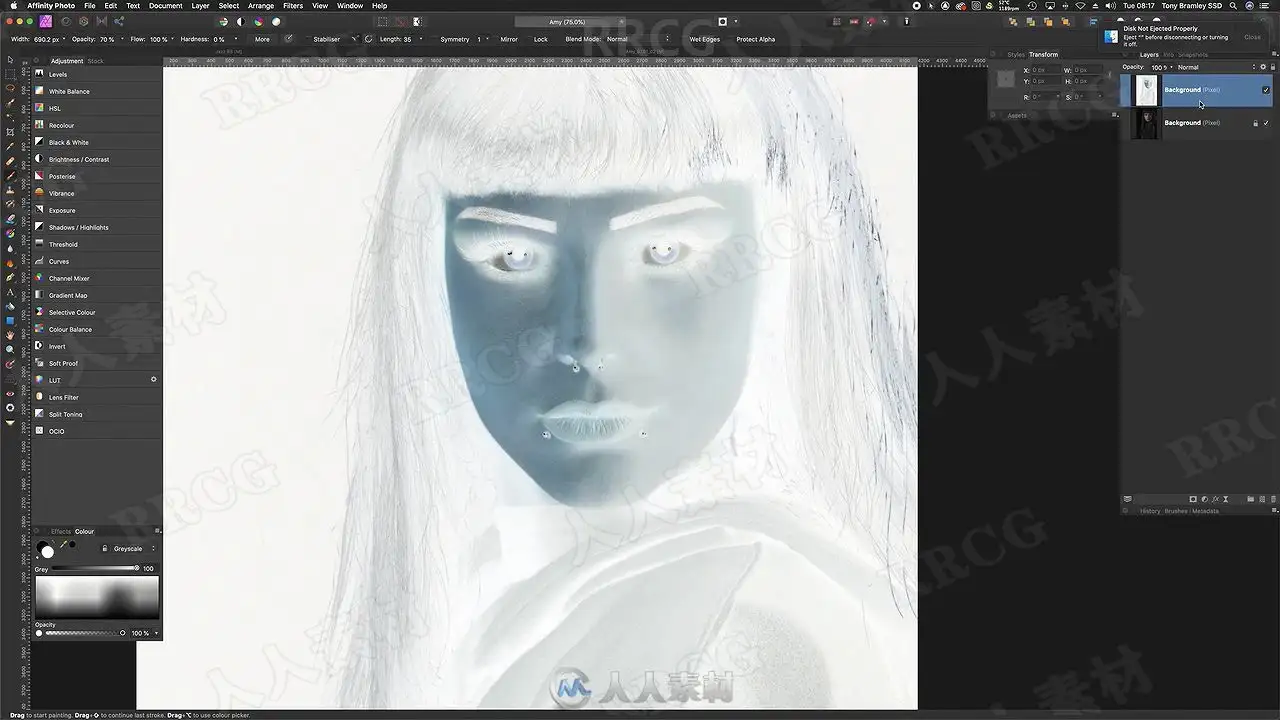Toggle force pressure icon beside More

point(289,39)
